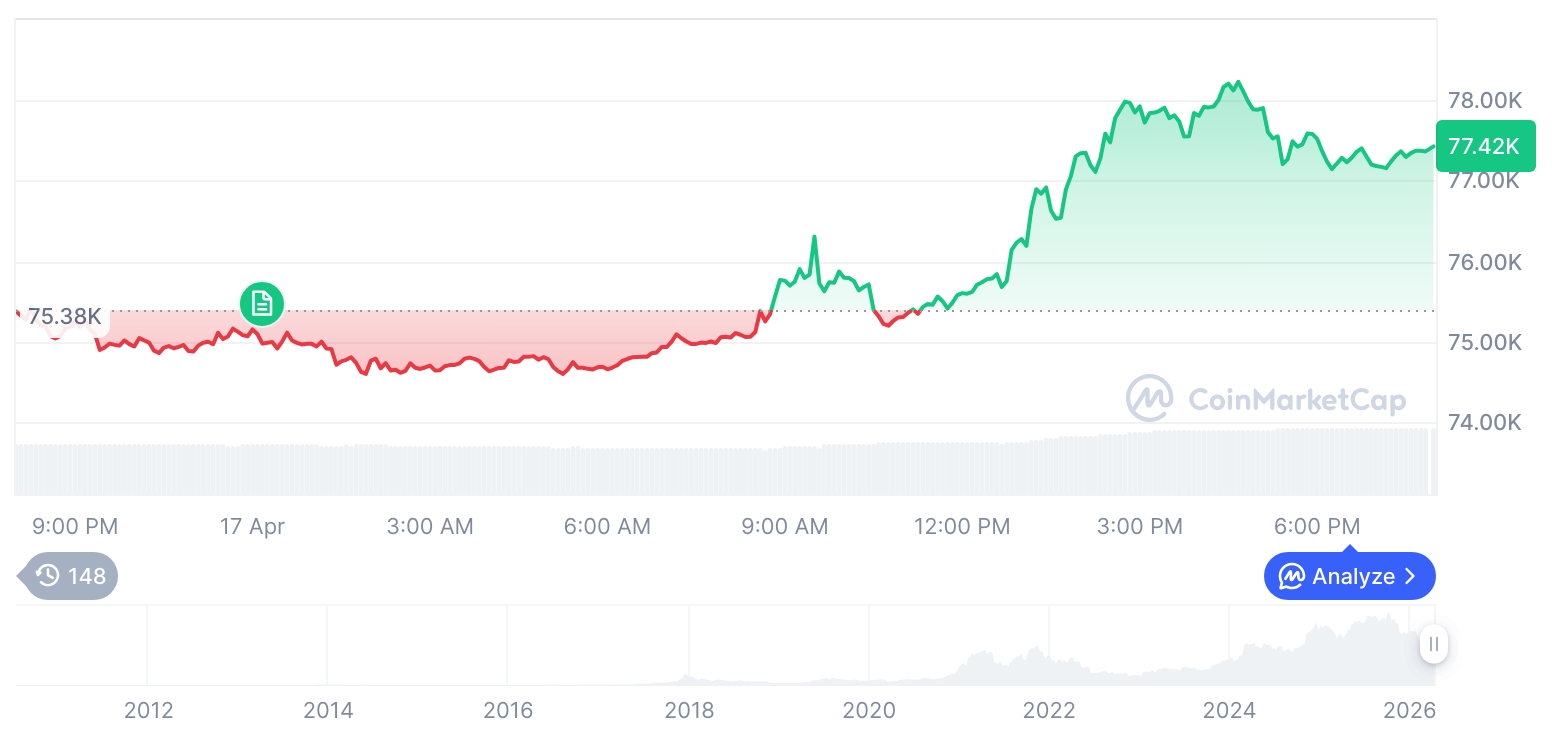Click the 2026 year label
Image resolution: width=1566 pixels, height=732 pixels.
pyautogui.click(x=1409, y=710)
